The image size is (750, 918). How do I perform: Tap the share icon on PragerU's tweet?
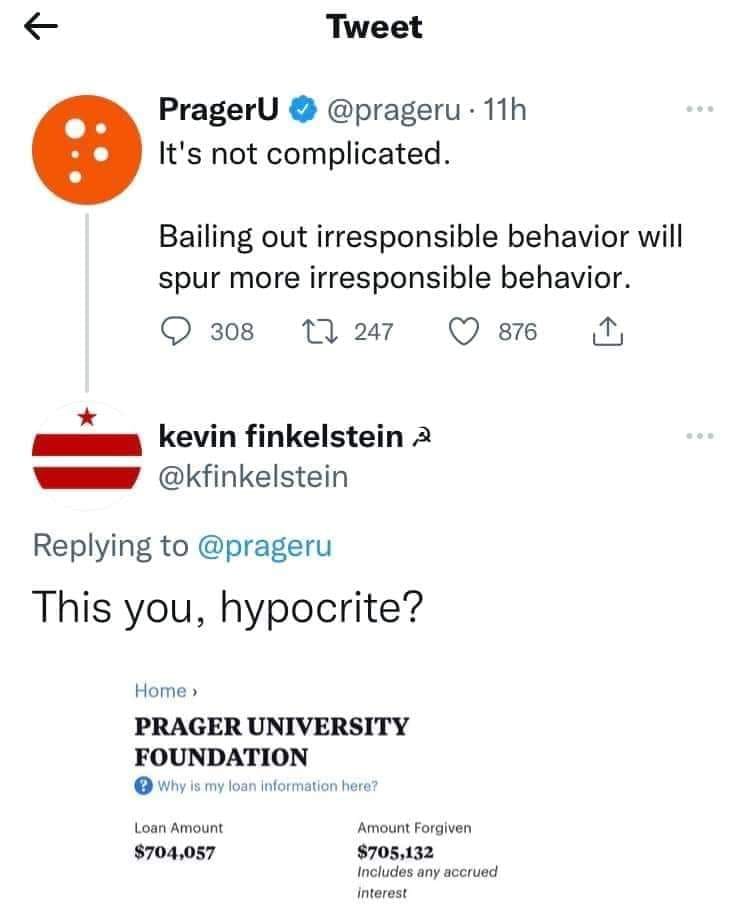pos(608,332)
